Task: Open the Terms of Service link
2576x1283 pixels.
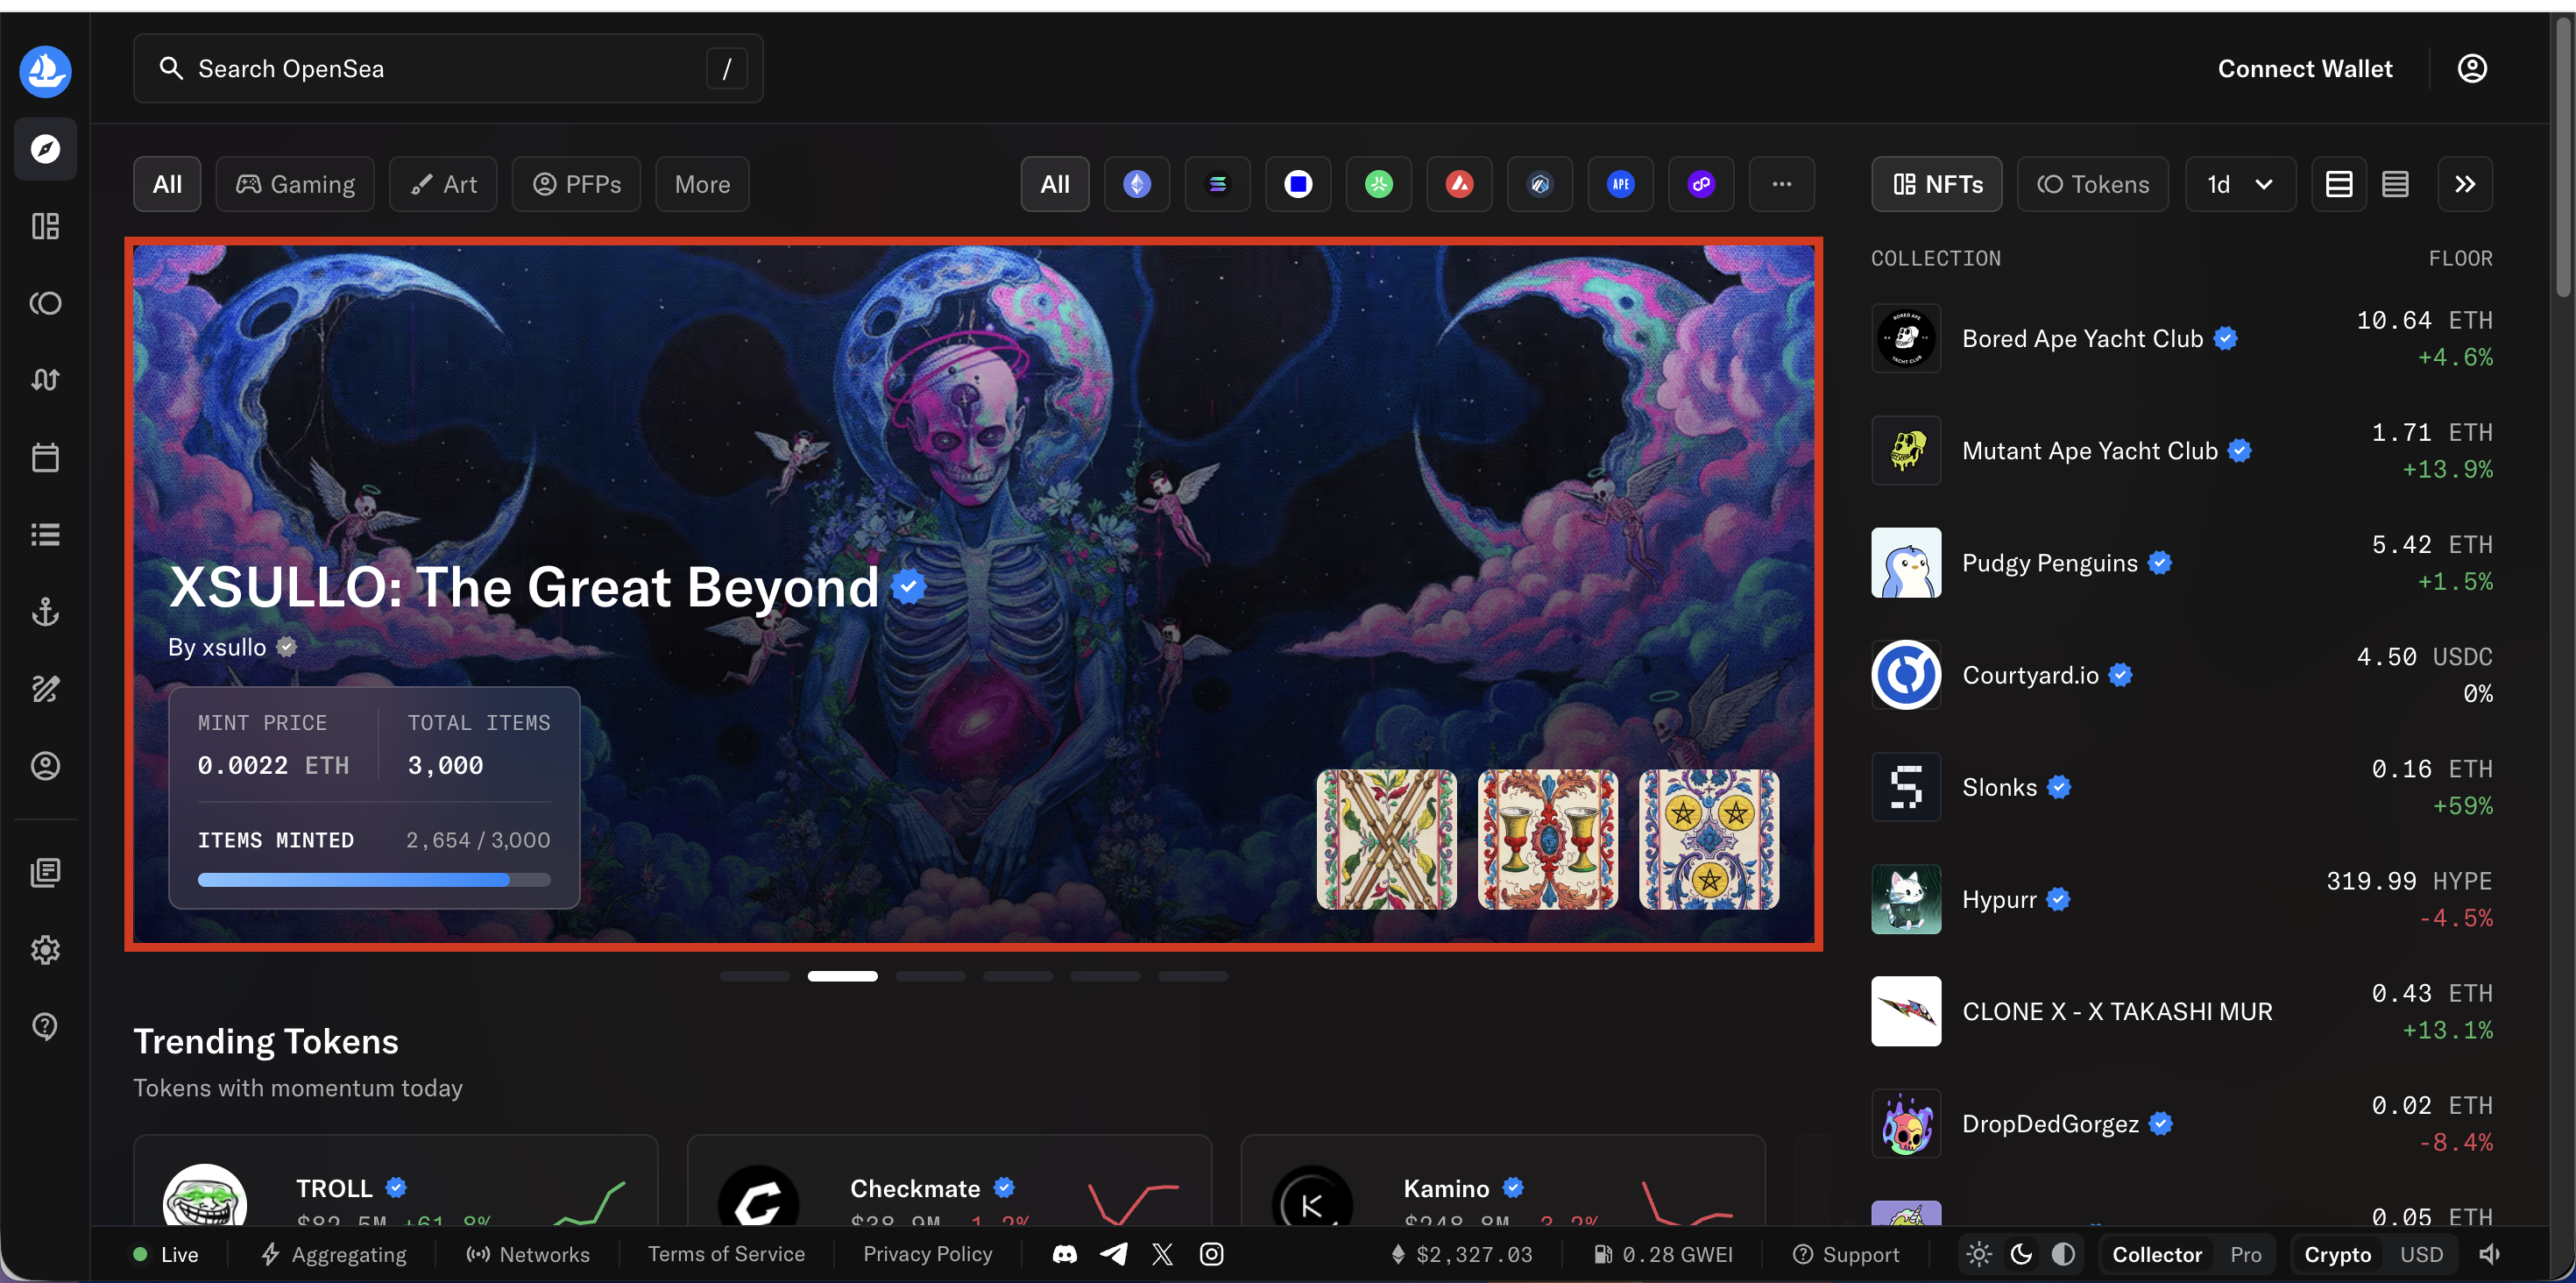Action: [x=726, y=1254]
